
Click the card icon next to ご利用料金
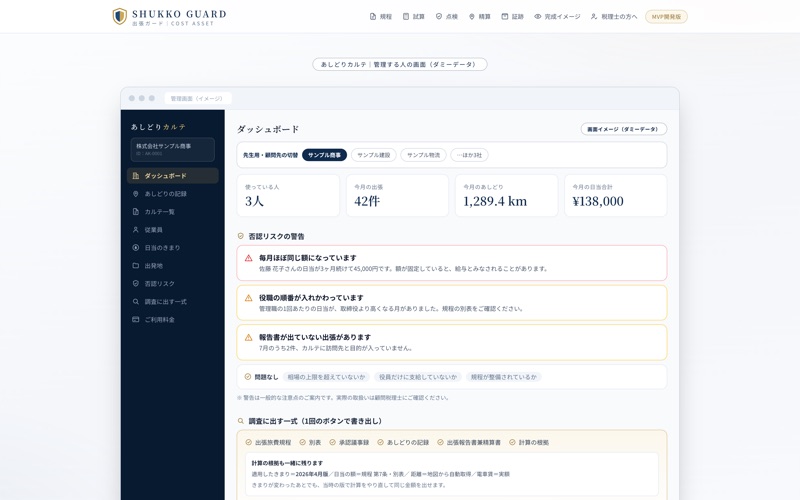[136, 319]
